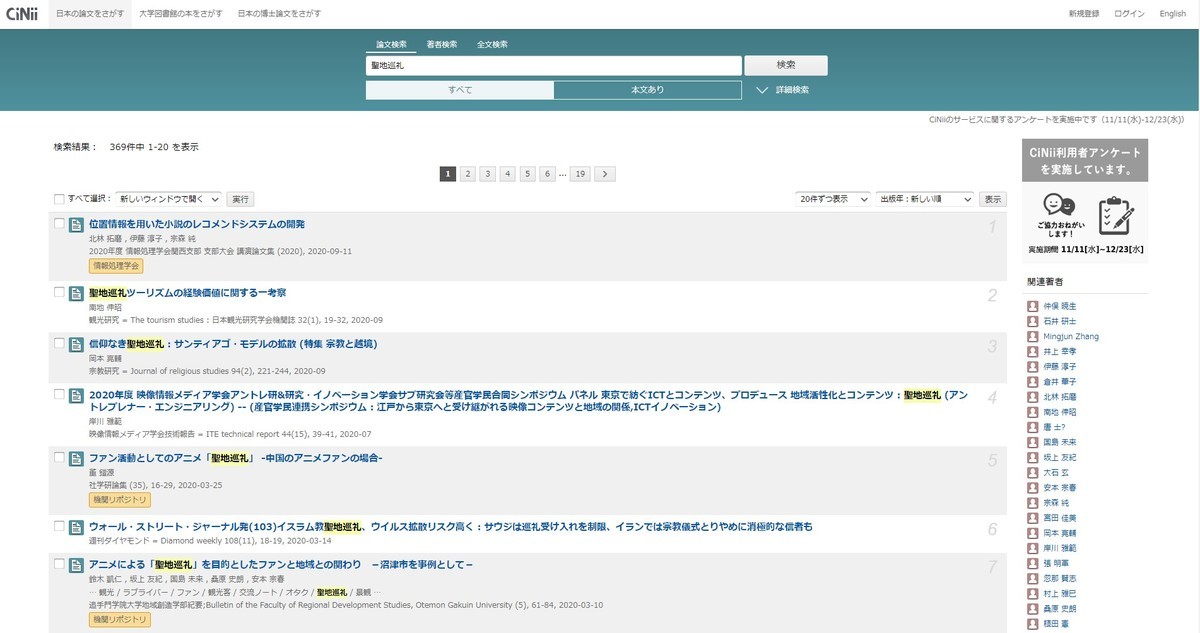The image size is (1200, 633).
Task: Click the 新規登録 link
Action: 1083,14
